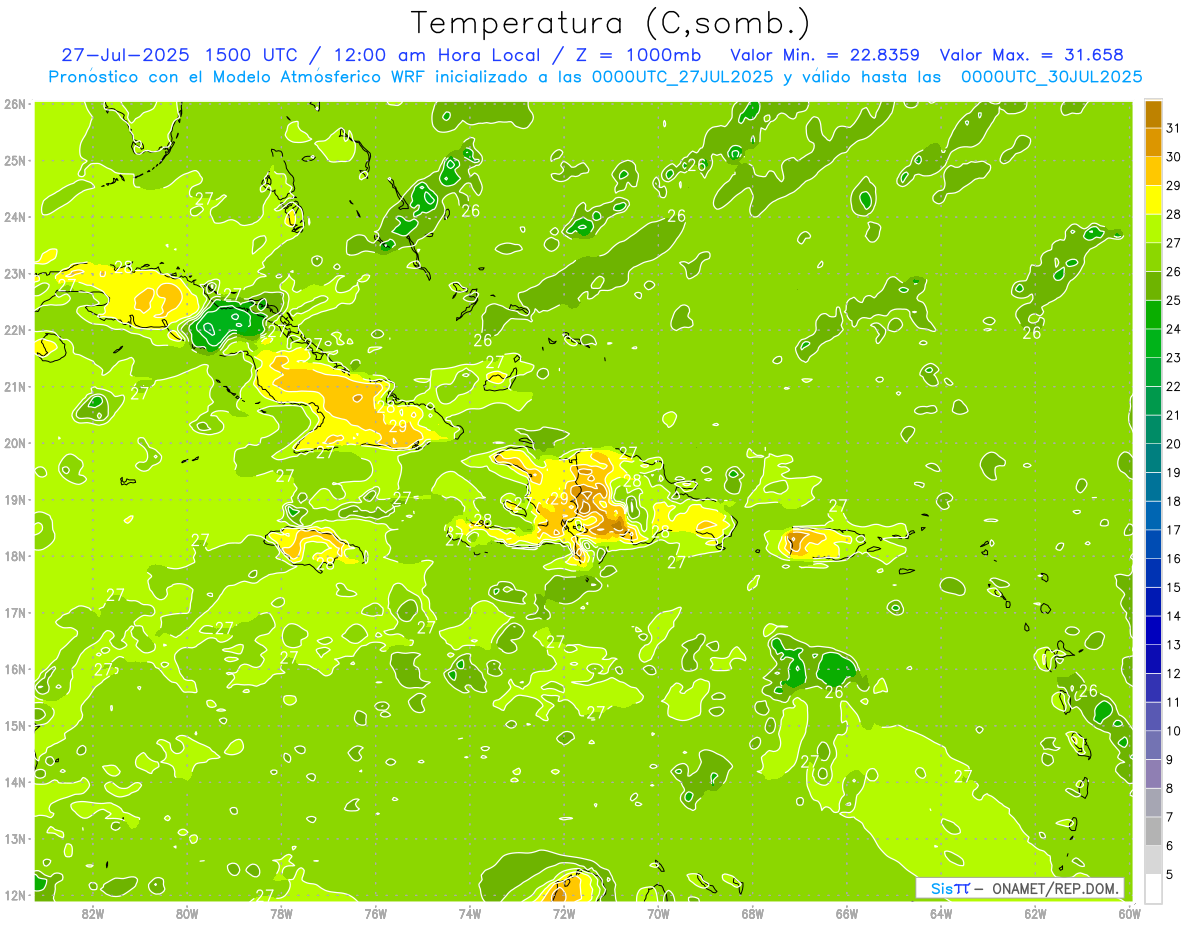Click the latitude axis label 22N
This screenshot has height=927, width=1200.
pos(14,330)
